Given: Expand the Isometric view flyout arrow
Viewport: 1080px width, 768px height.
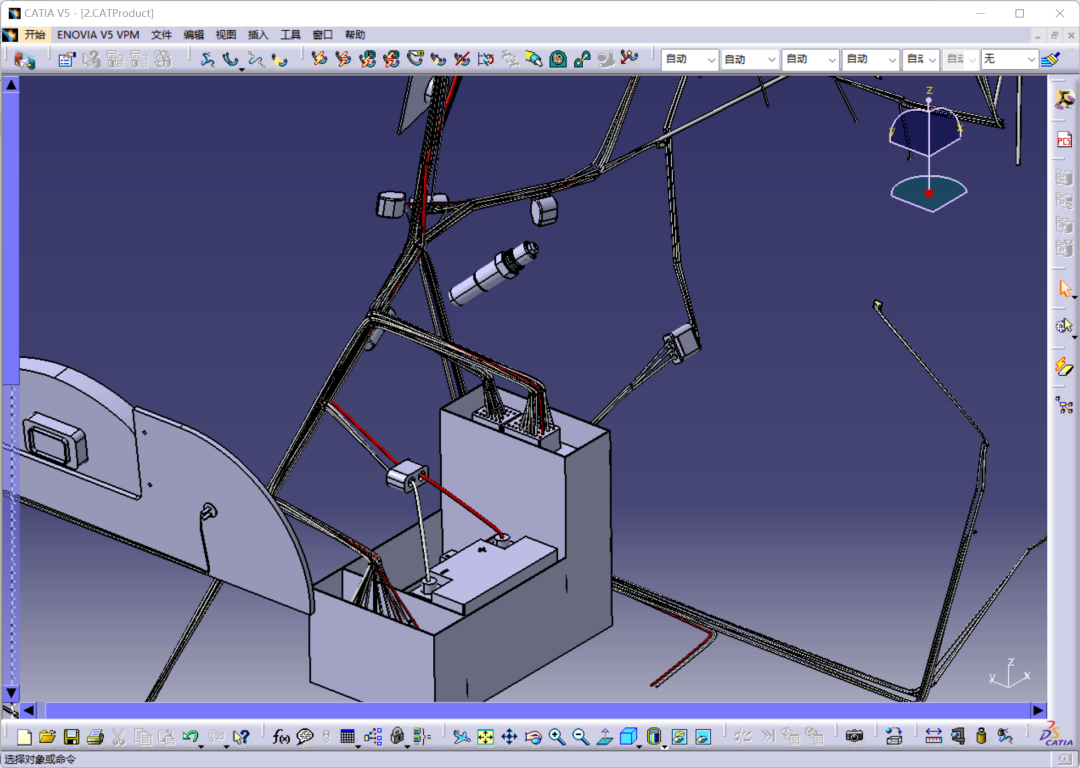Looking at the screenshot, I should click(639, 747).
